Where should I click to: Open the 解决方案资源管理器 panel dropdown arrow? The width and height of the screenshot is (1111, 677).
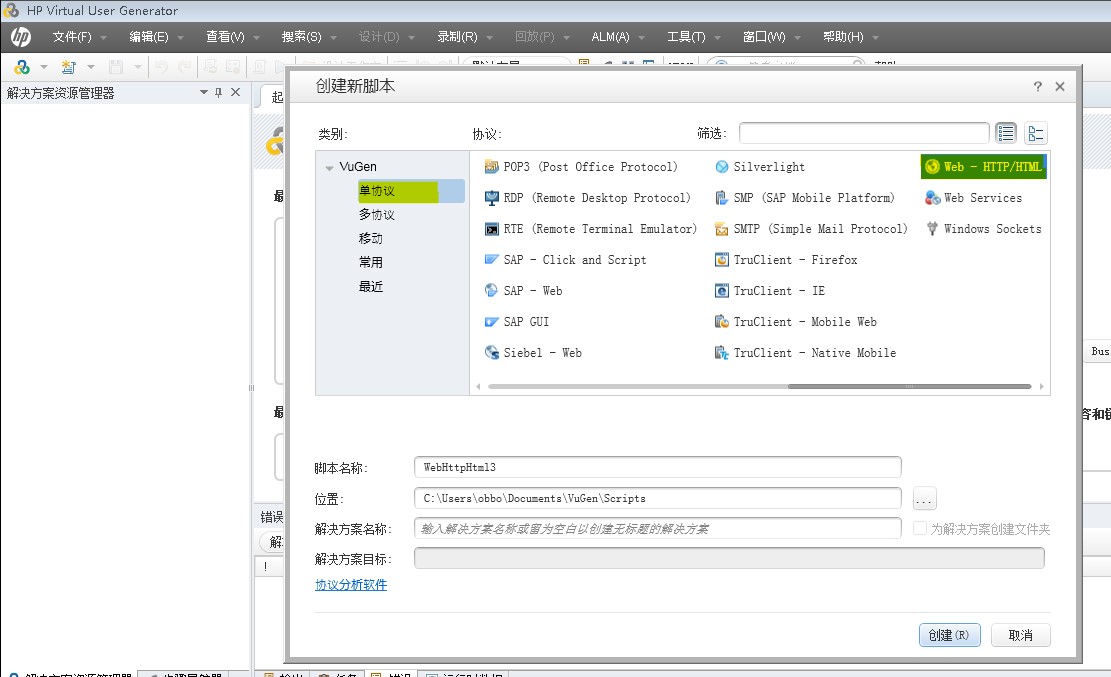203,93
